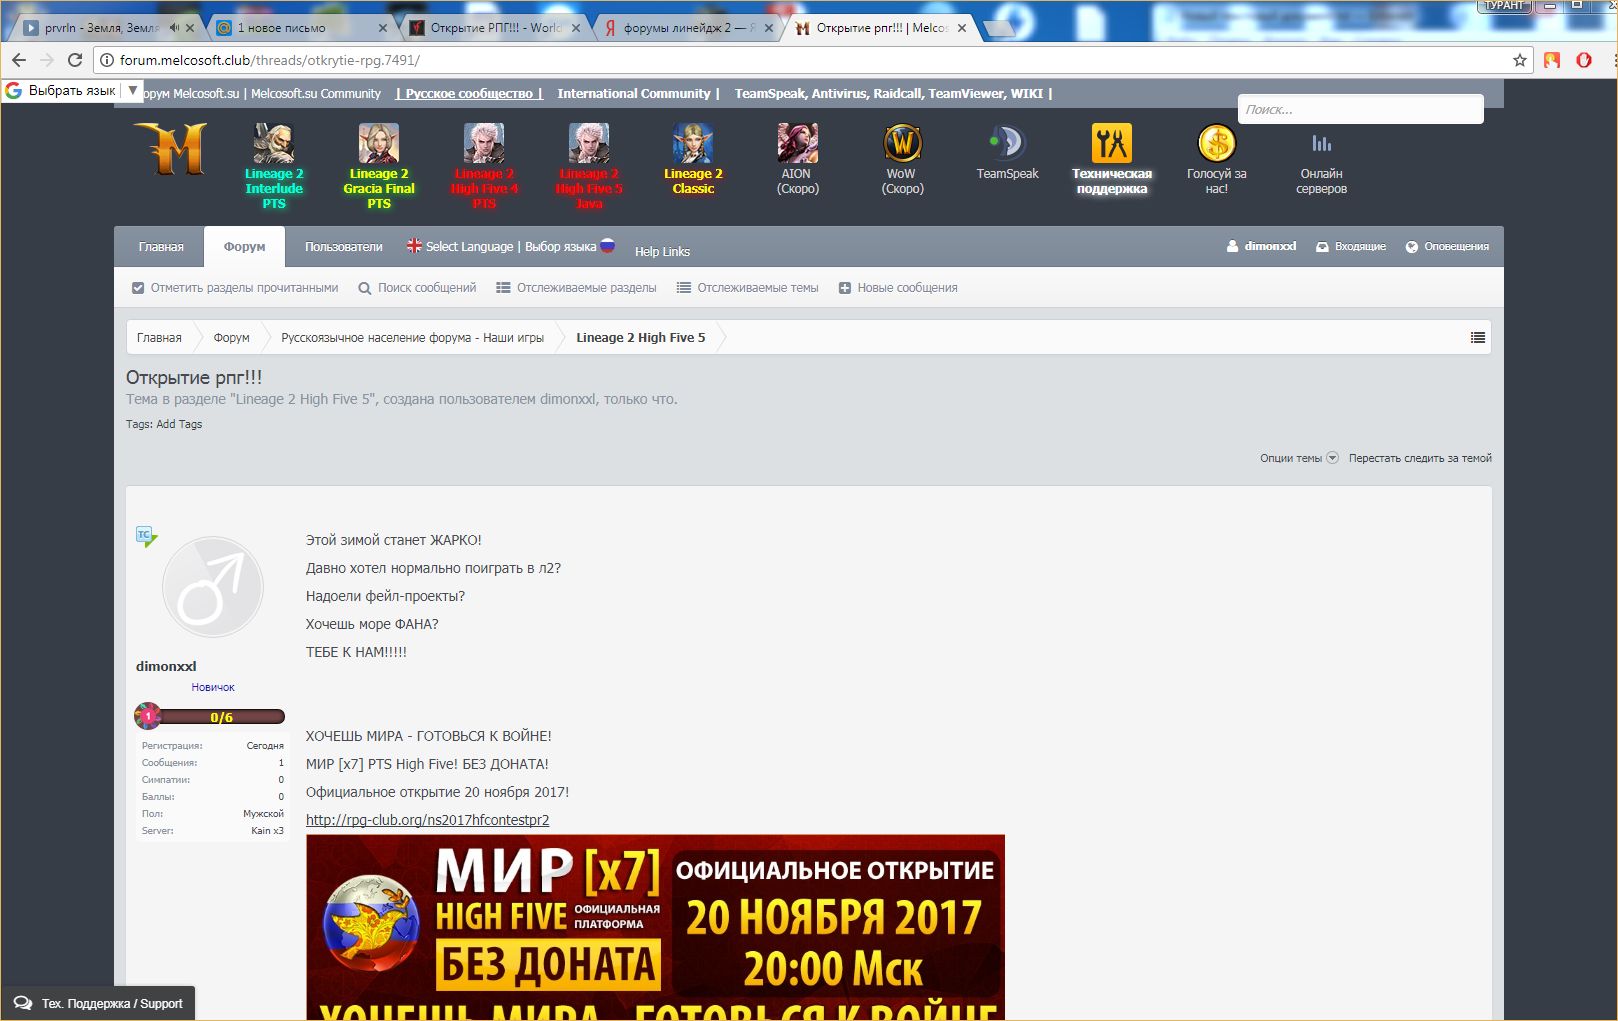The width and height of the screenshot is (1618, 1021).
Task: Click the TC badge icon above the avatar
Action: point(146,536)
